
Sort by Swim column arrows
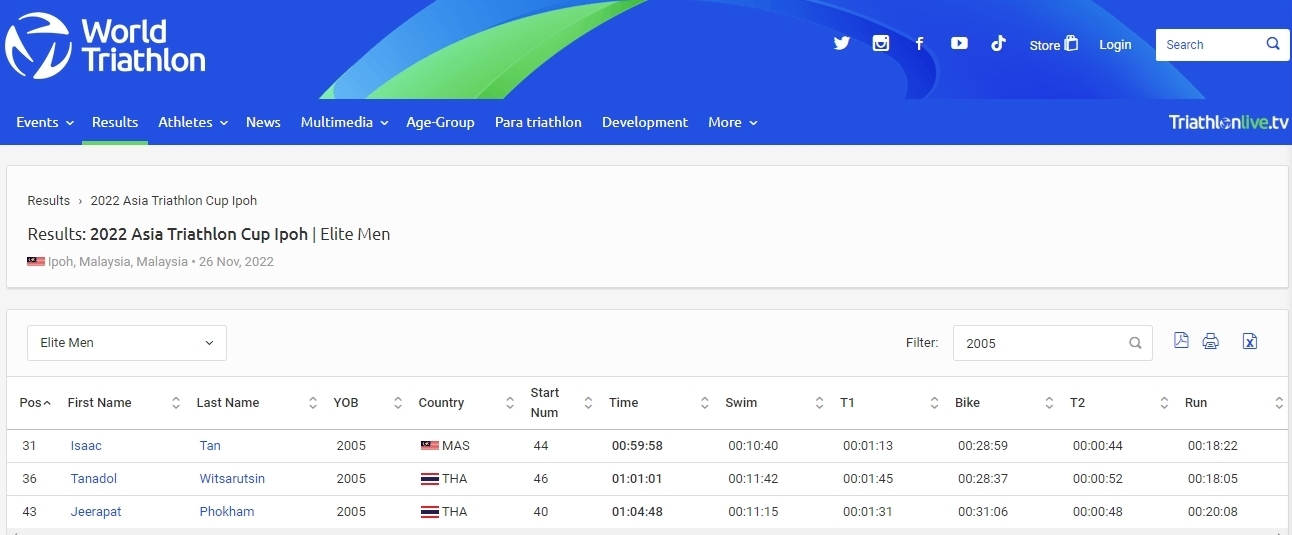coord(820,403)
